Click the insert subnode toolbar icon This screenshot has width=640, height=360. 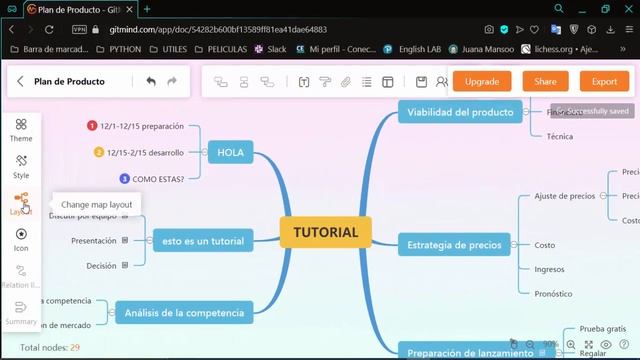[221, 82]
